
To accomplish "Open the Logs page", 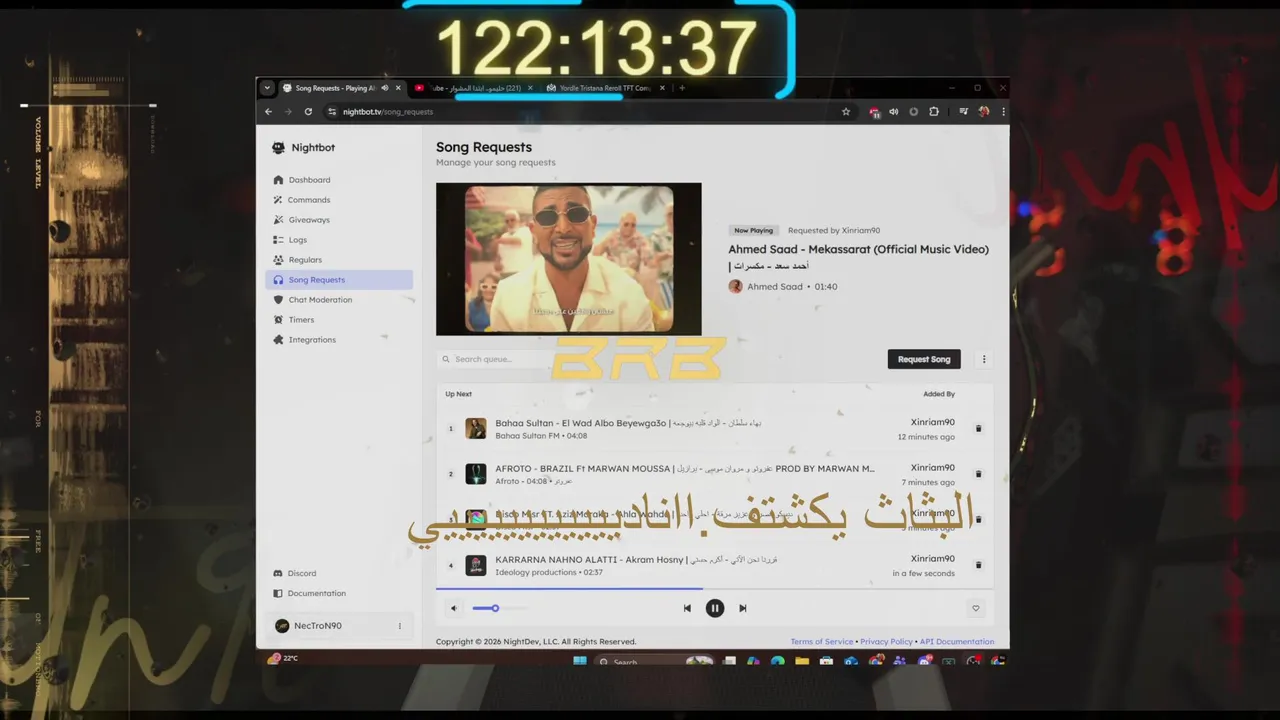I will [339, 240].
